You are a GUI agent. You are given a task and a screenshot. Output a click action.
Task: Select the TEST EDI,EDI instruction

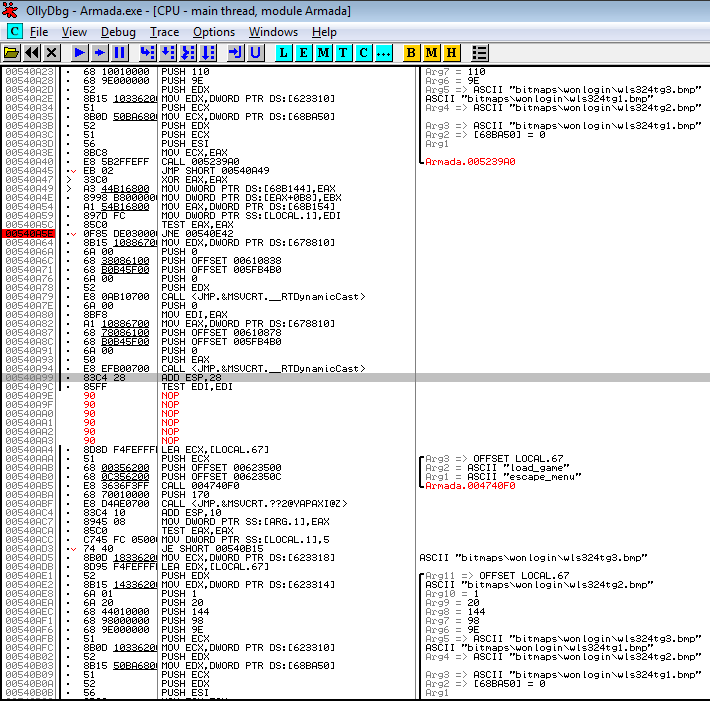[x=197, y=387]
